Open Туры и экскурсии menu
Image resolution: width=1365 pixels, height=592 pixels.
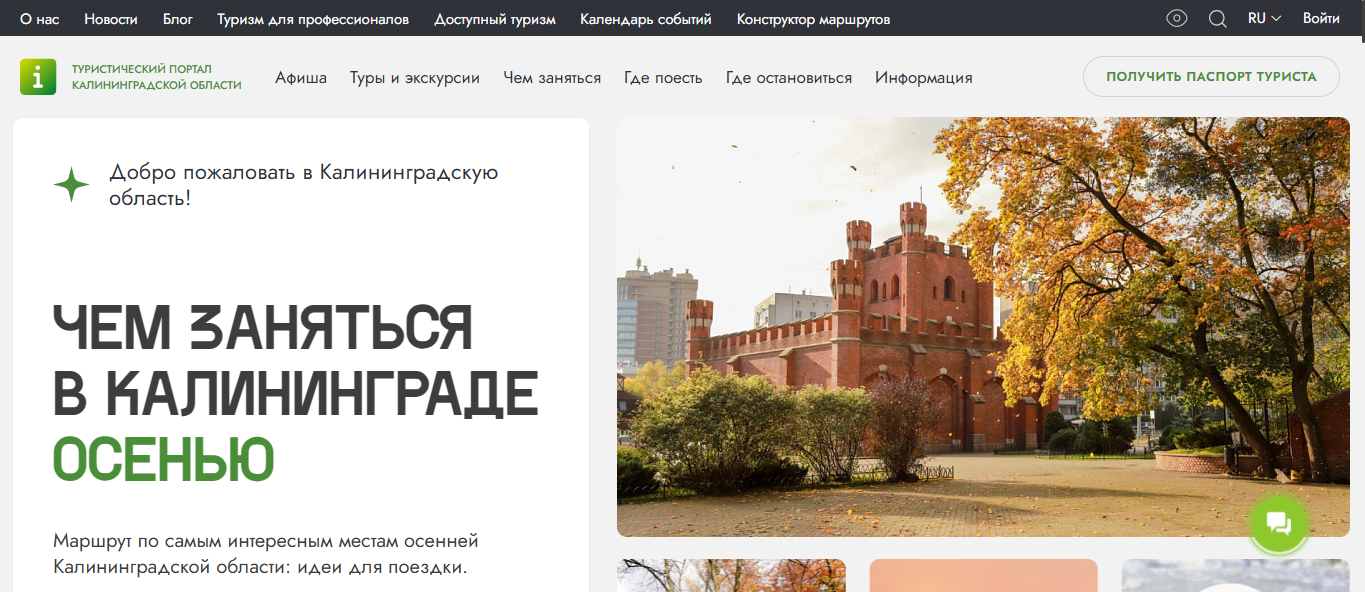pyautogui.click(x=415, y=78)
